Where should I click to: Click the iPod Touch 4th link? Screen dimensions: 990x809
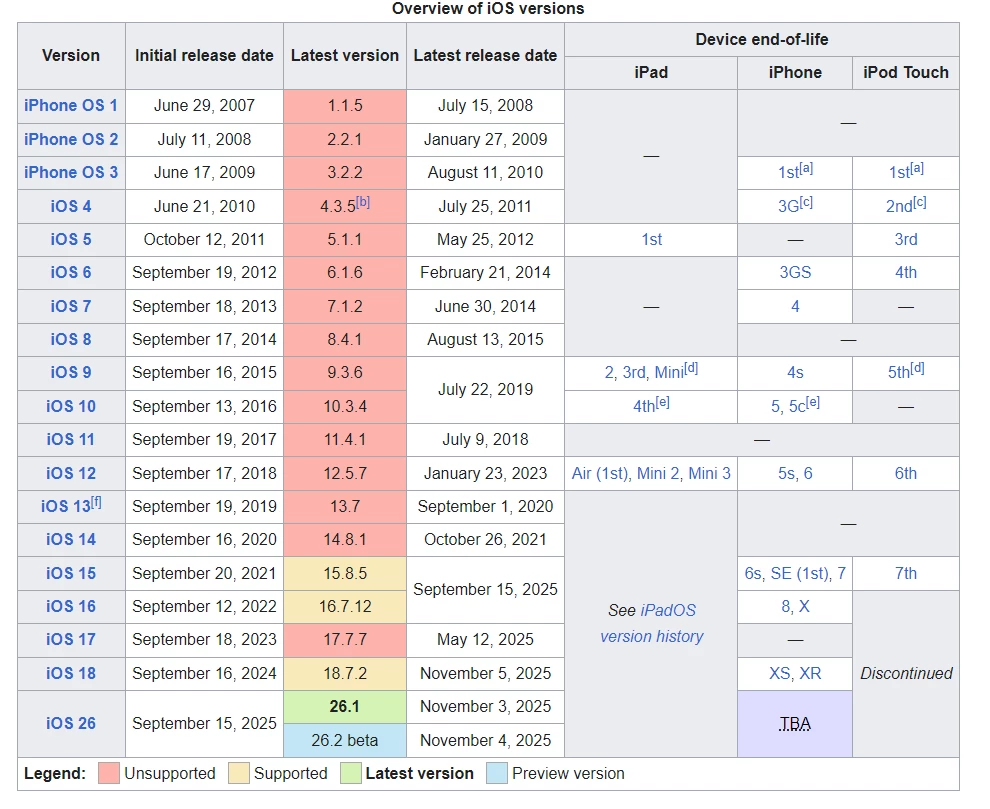point(906,272)
